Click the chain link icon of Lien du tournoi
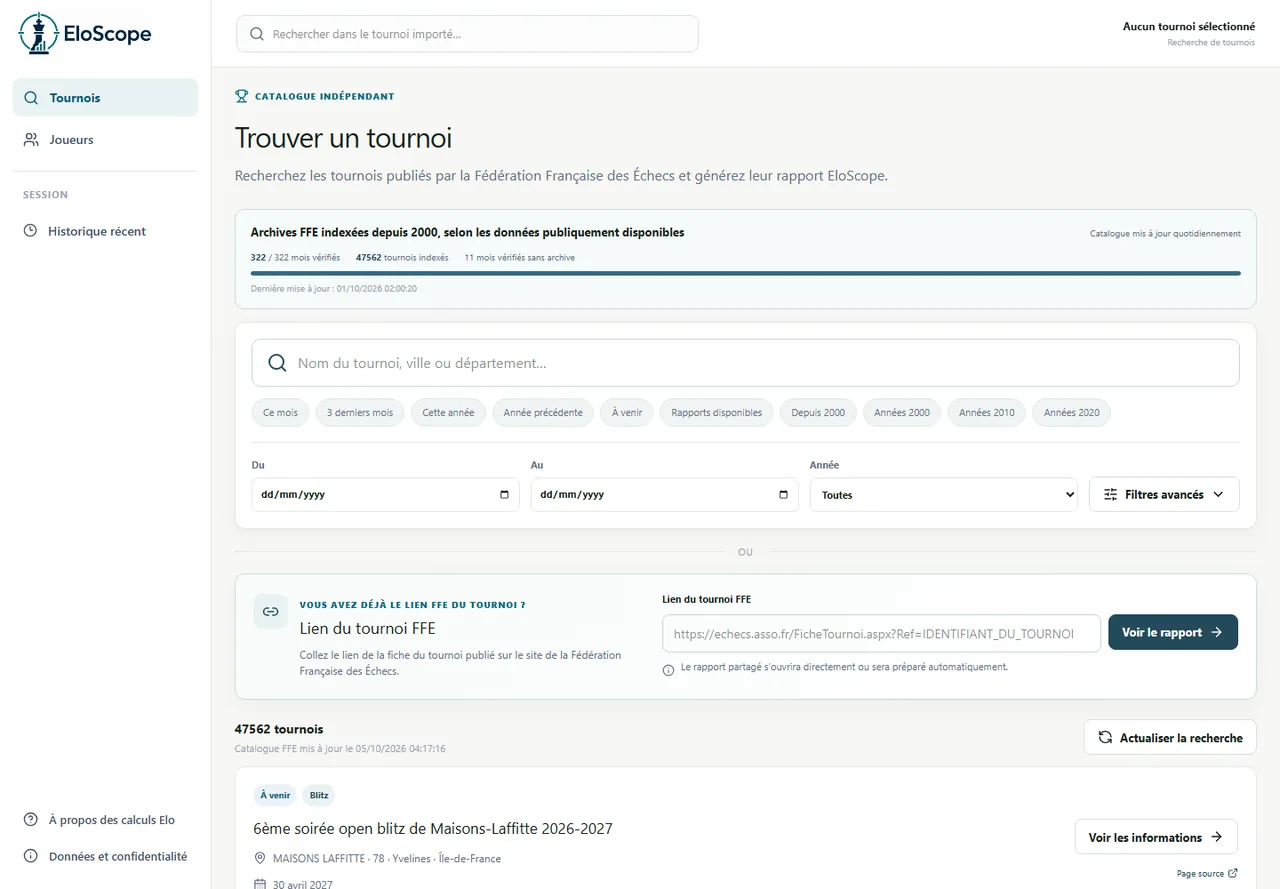The image size is (1280, 889). tap(270, 611)
